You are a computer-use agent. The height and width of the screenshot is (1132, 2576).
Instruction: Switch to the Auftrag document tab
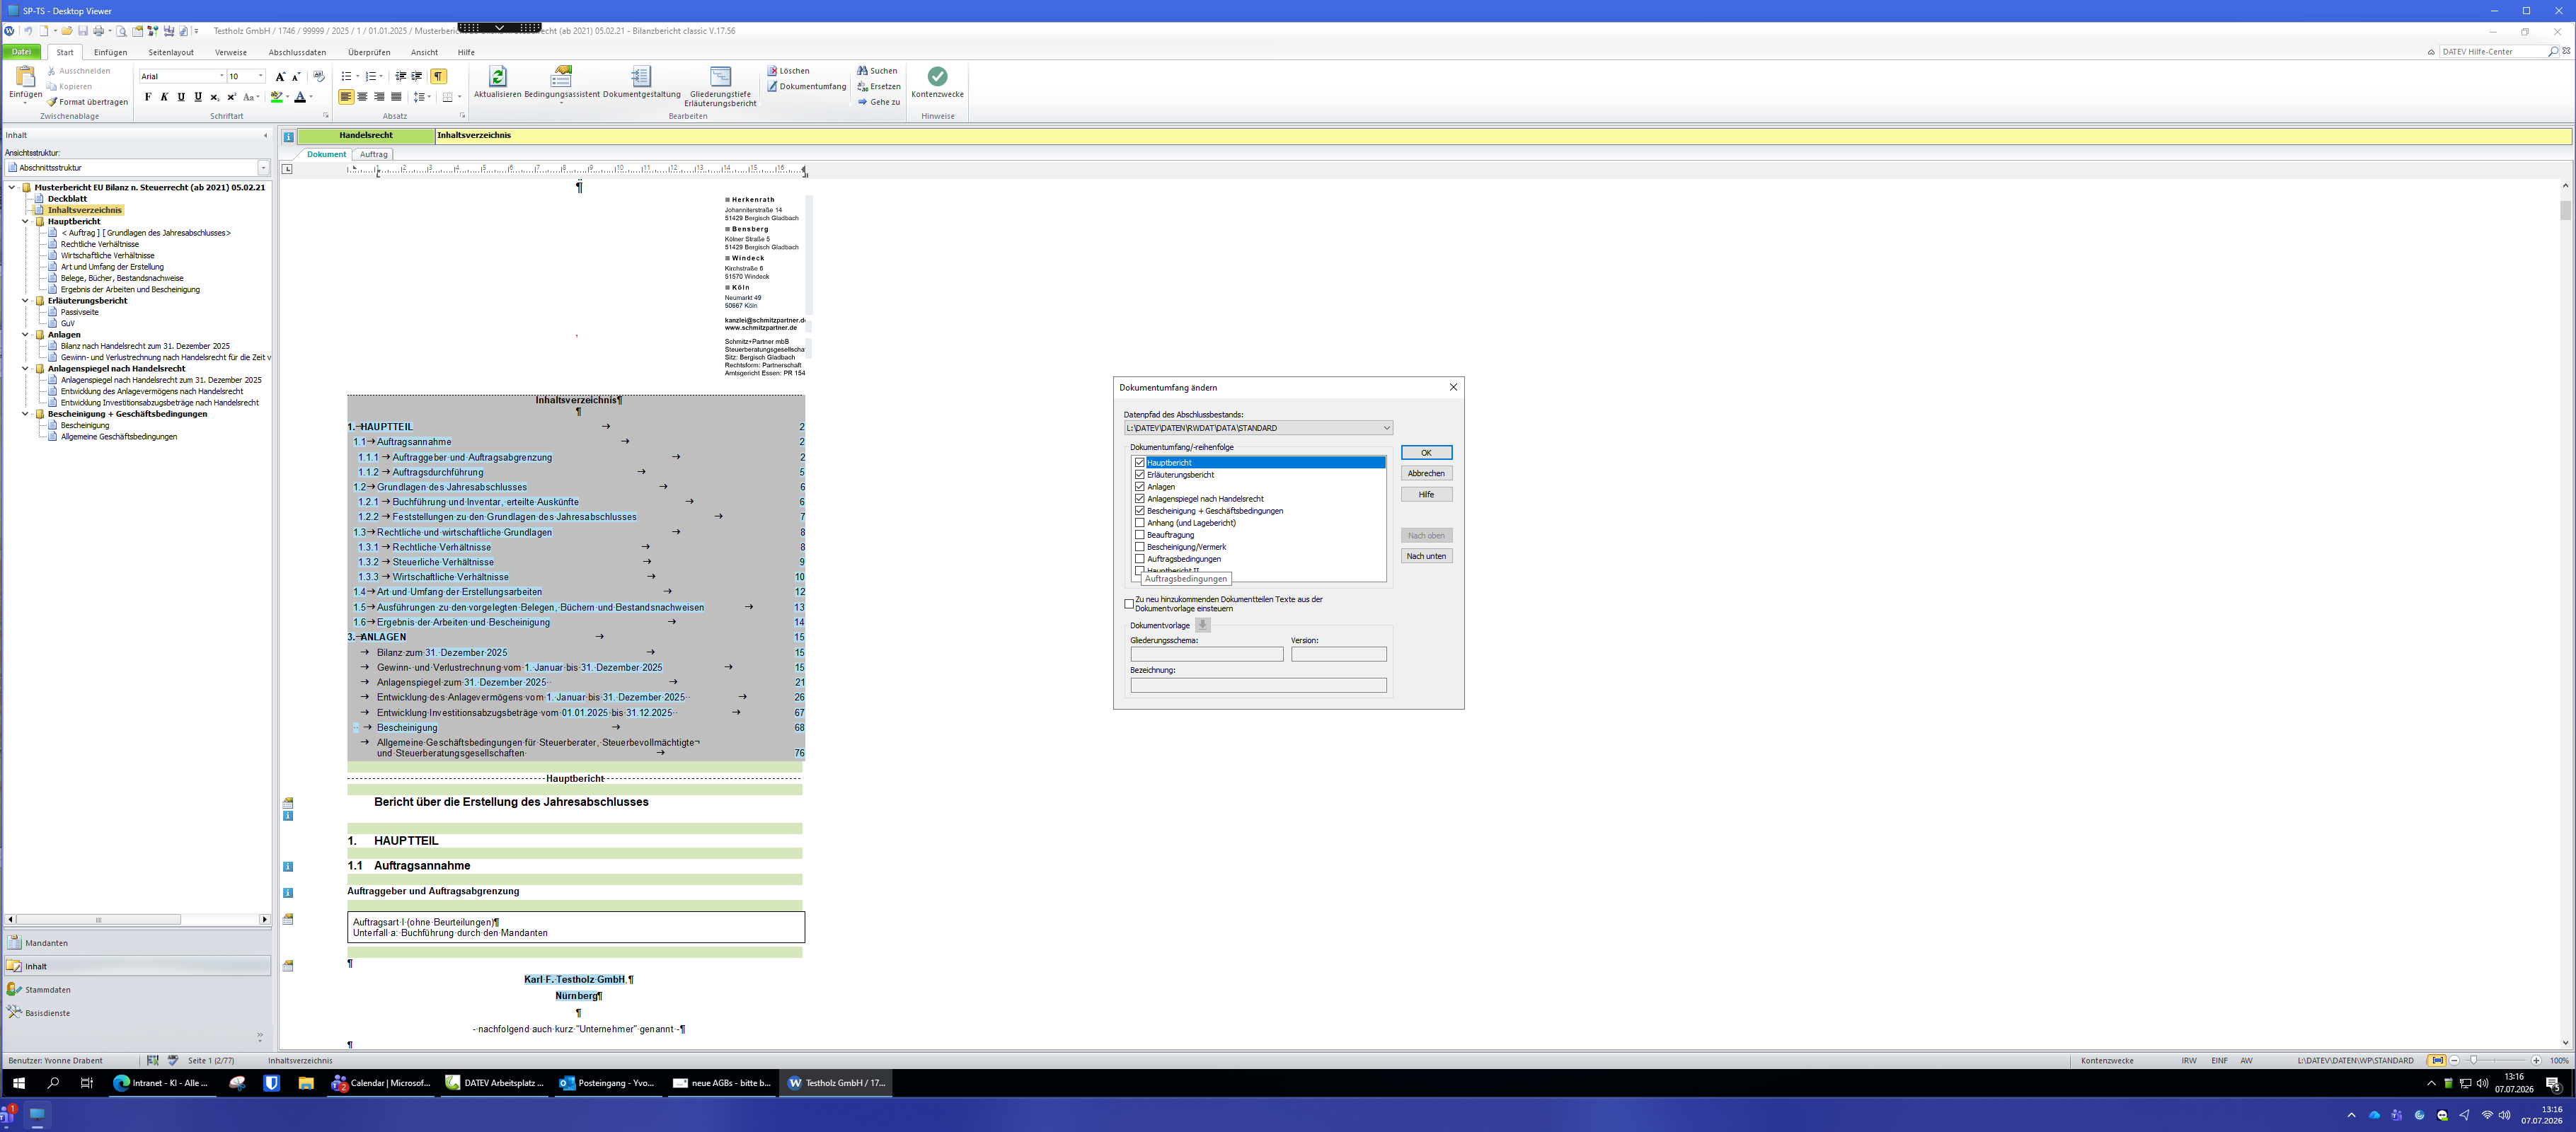pyautogui.click(x=373, y=155)
